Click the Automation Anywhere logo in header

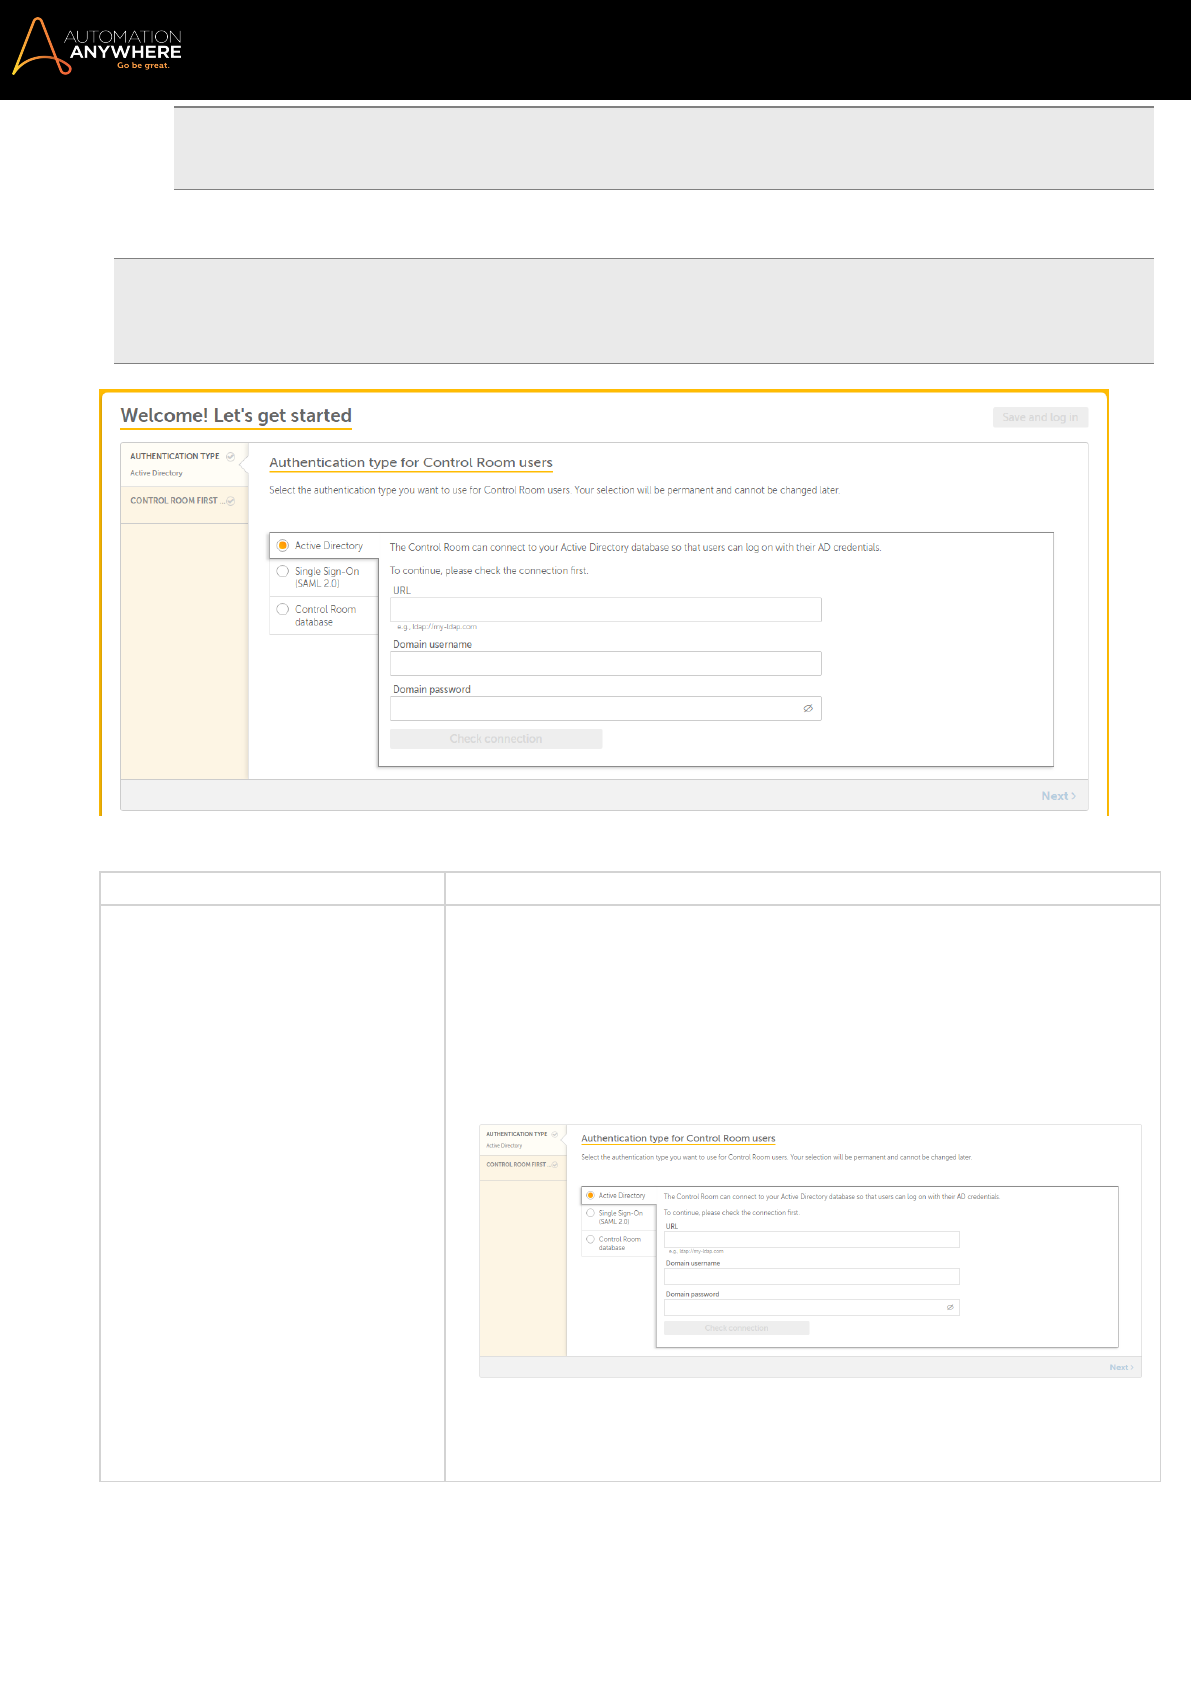pos(96,47)
